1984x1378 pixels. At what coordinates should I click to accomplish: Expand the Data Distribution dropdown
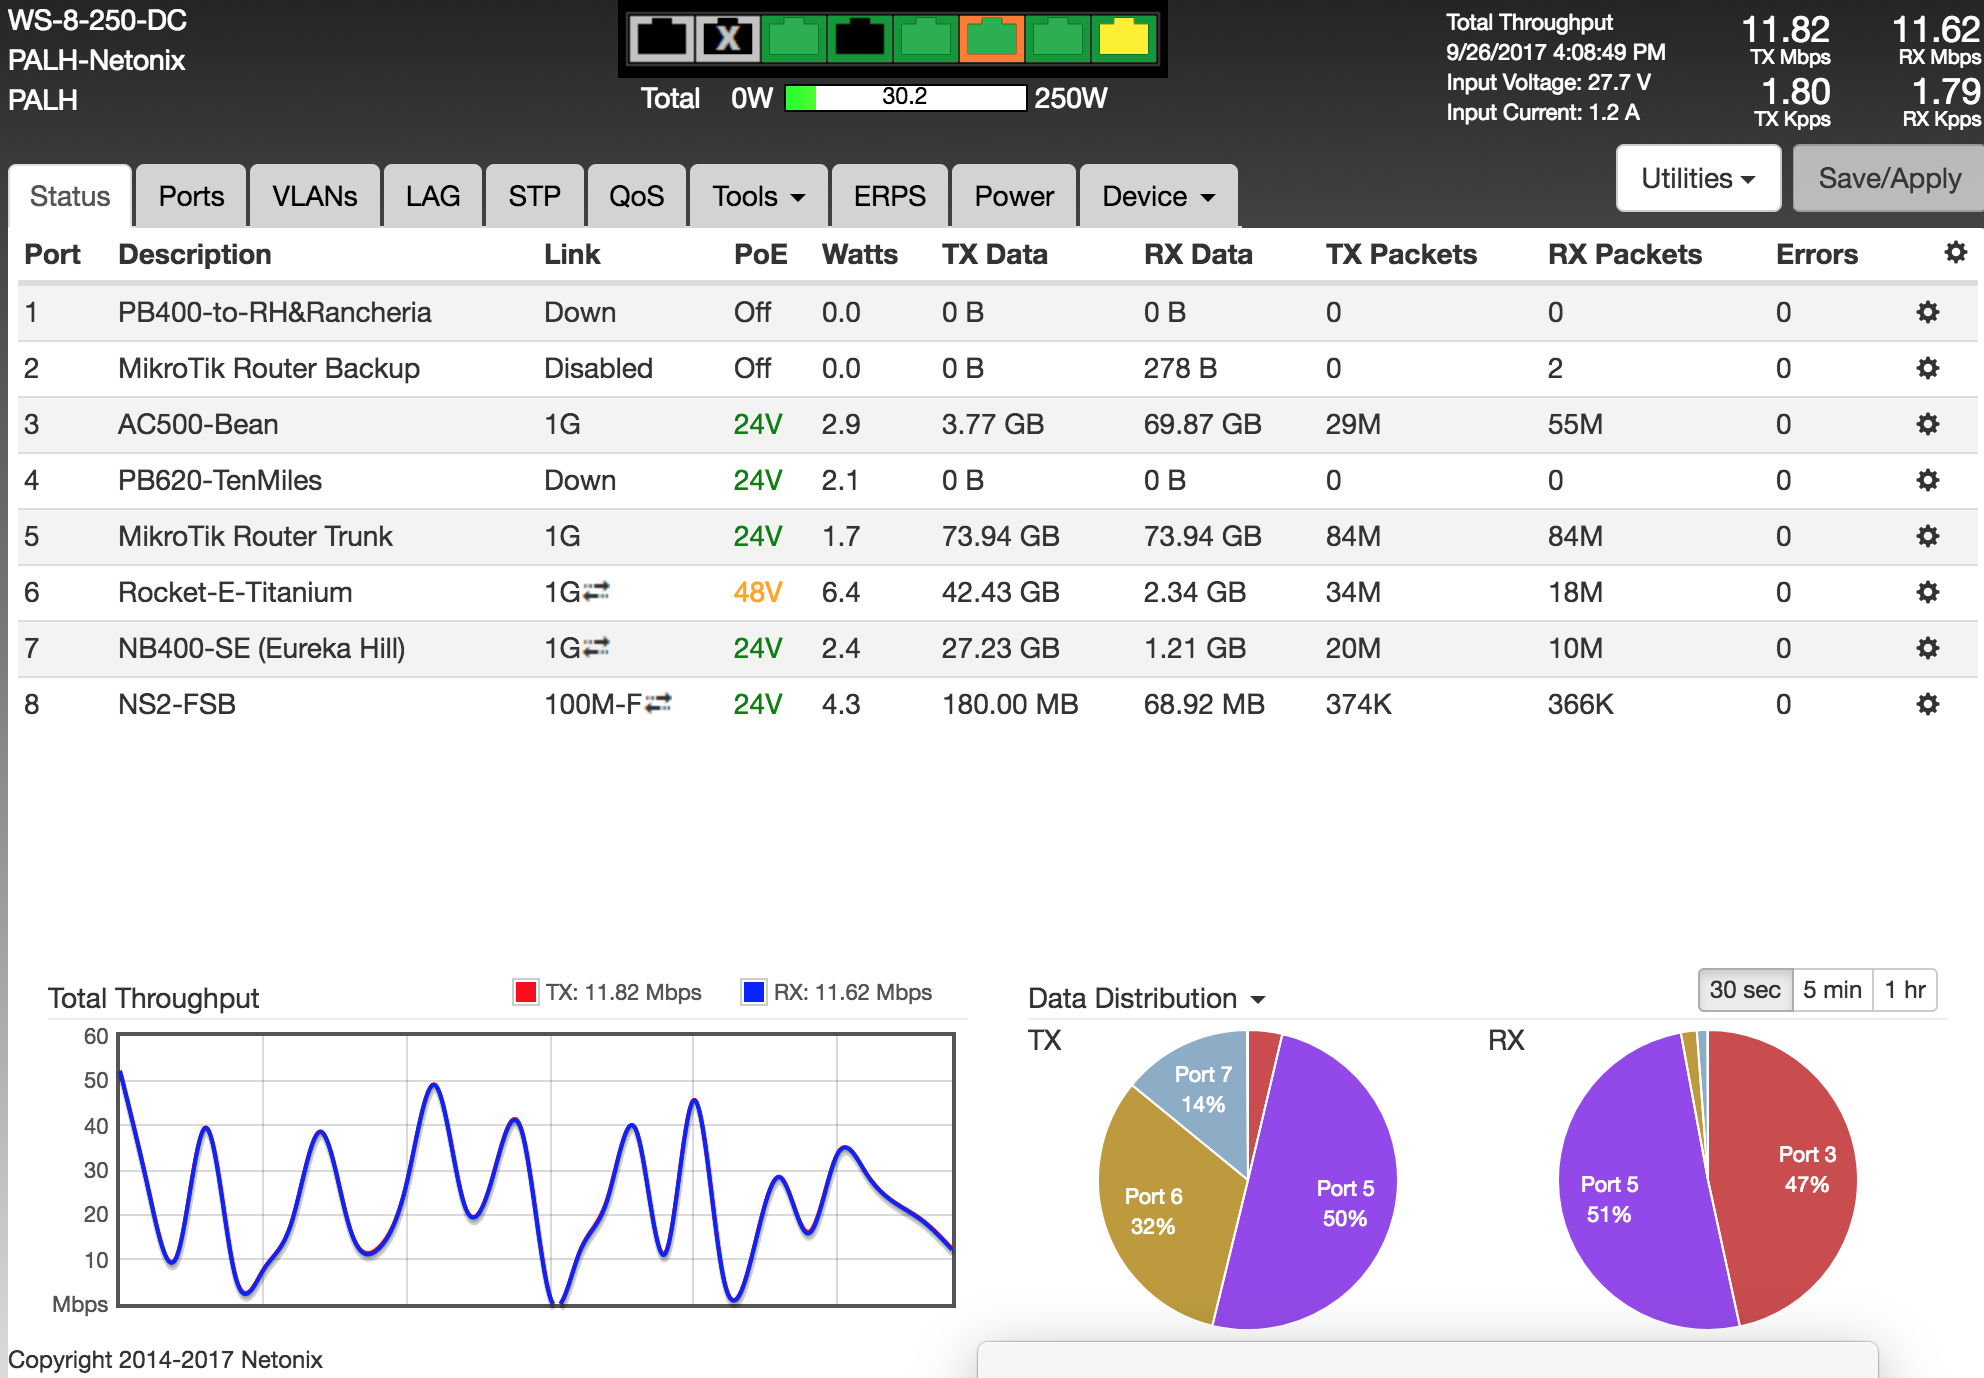(1146, 998)
